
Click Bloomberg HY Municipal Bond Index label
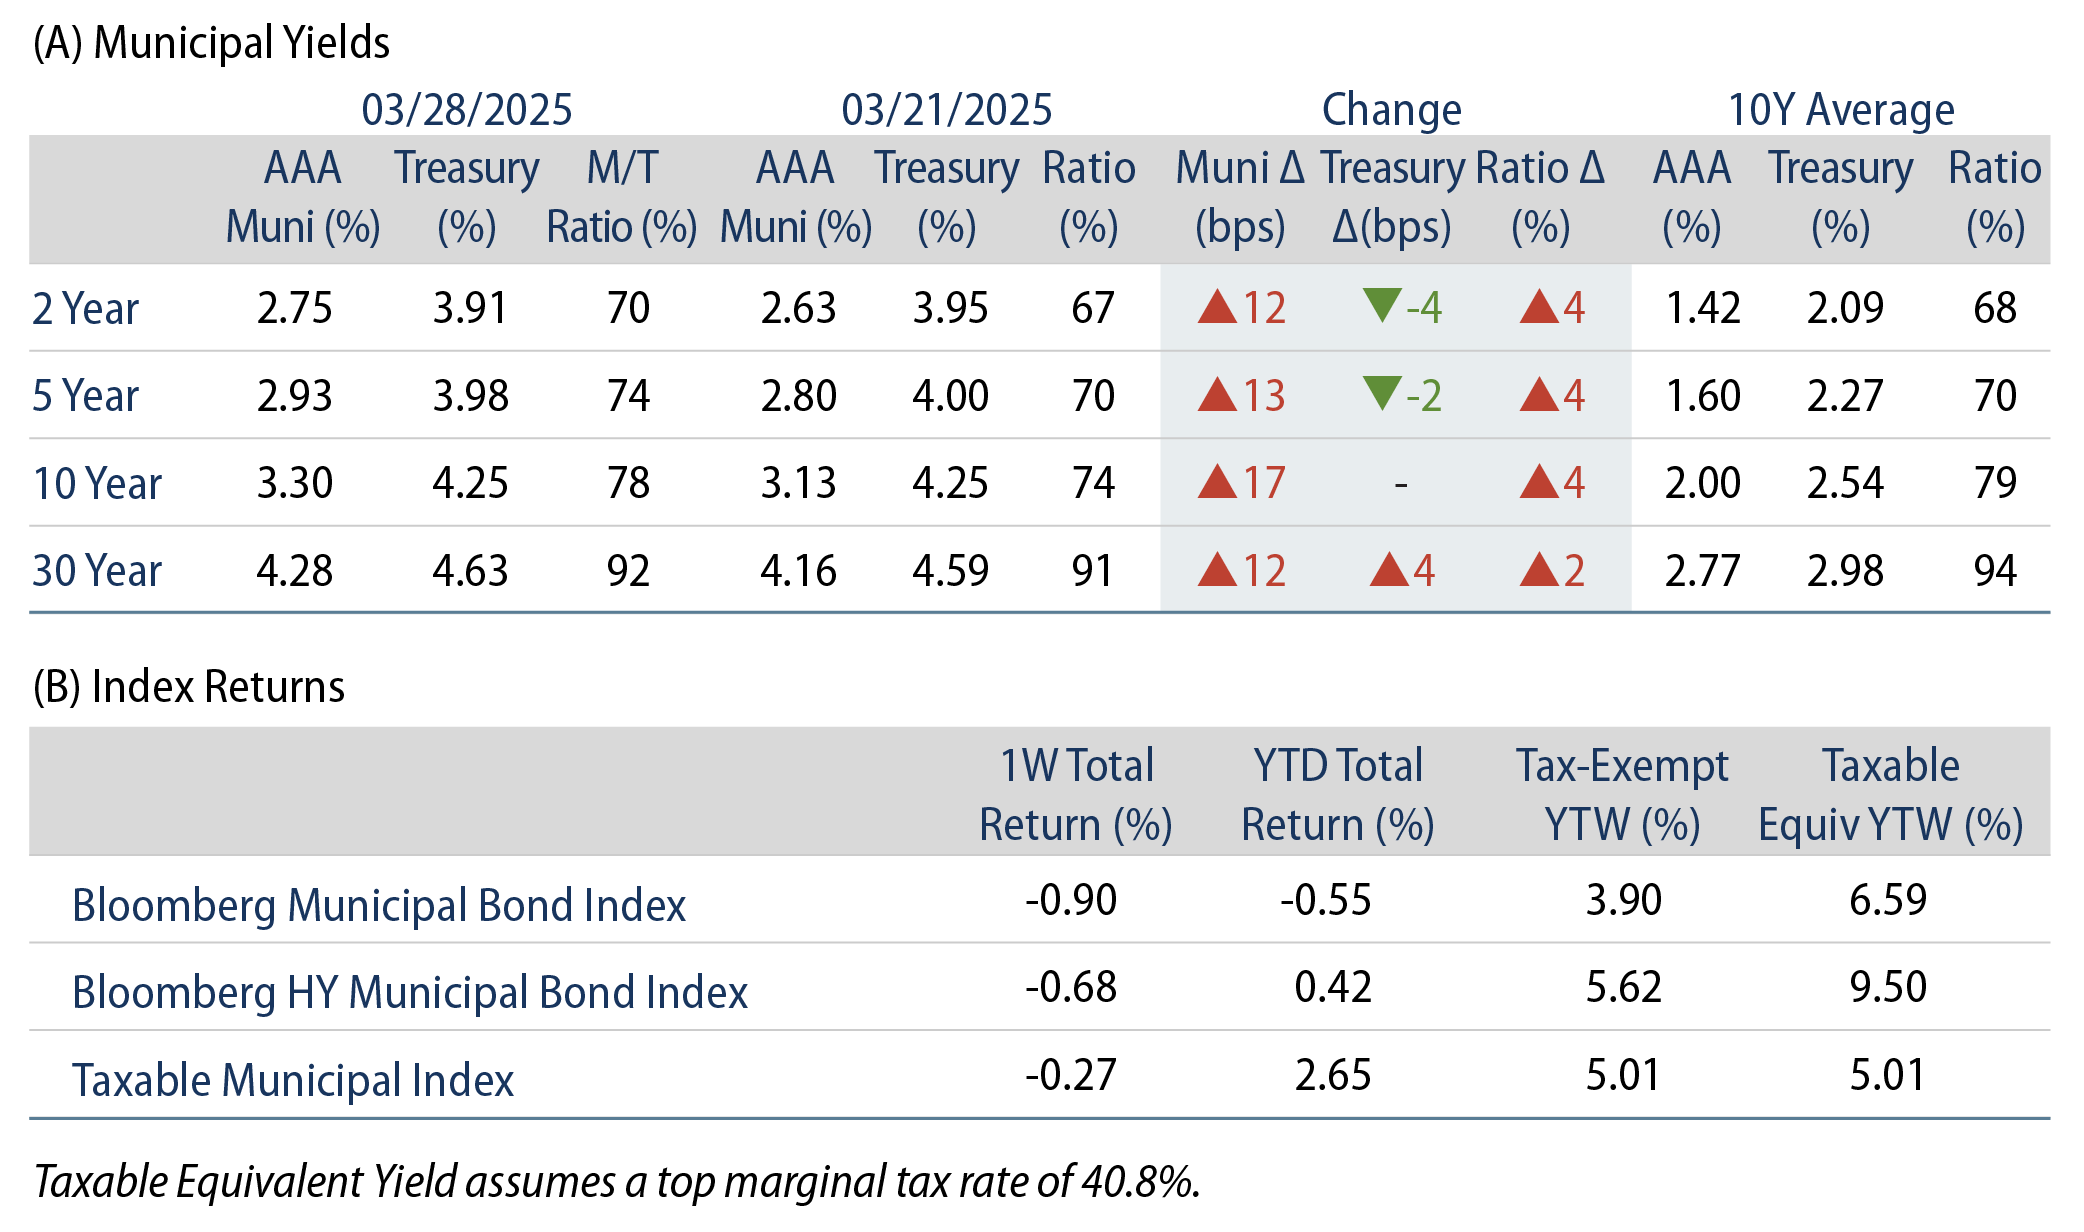coord(410,992)
